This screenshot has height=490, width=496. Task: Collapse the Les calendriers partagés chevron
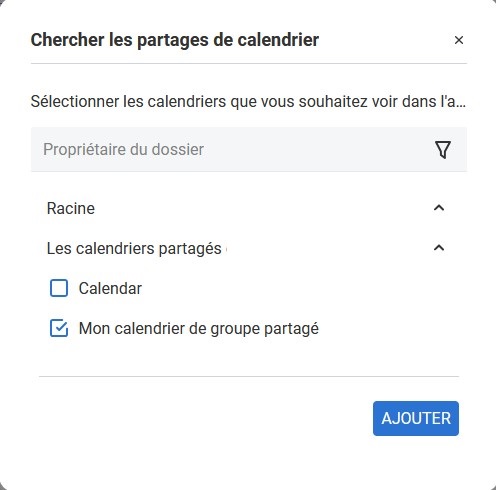(x=439, y=248)
